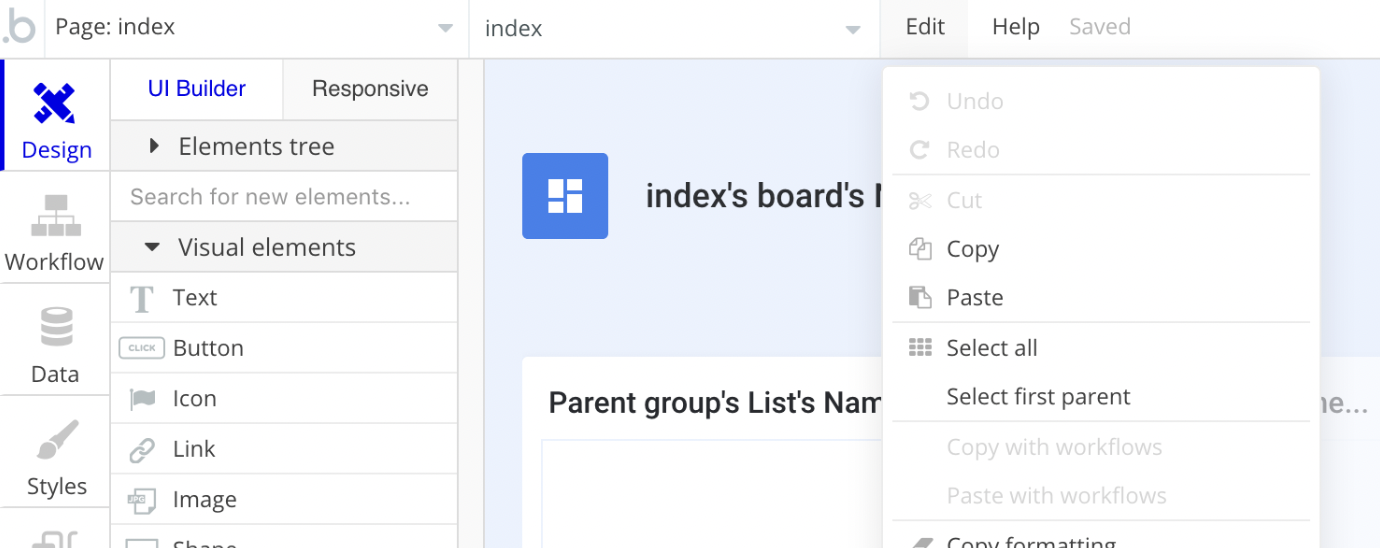Open the Workflow tab
Viewport: 1380px width, 548px height.
point(55,228)
